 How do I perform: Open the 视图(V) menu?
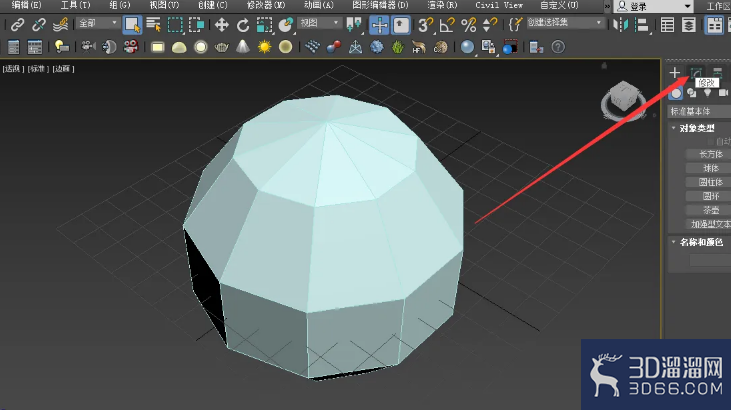164,5
